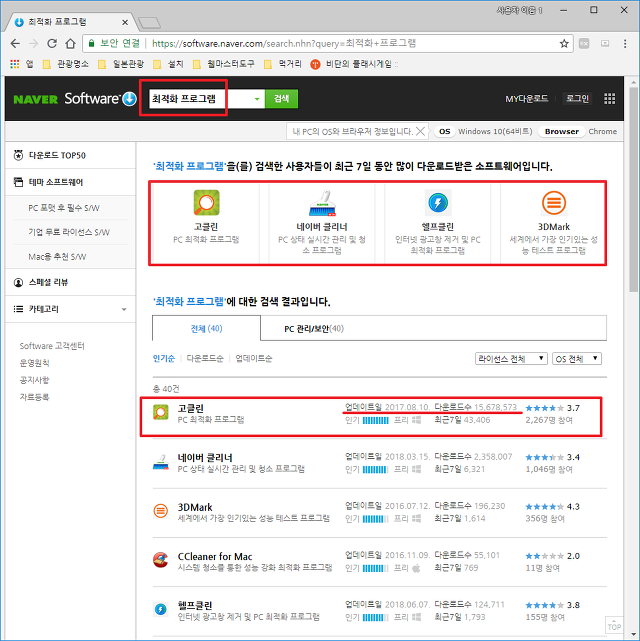Click 헬프클린 icon in results list

[x=161, y=609]
